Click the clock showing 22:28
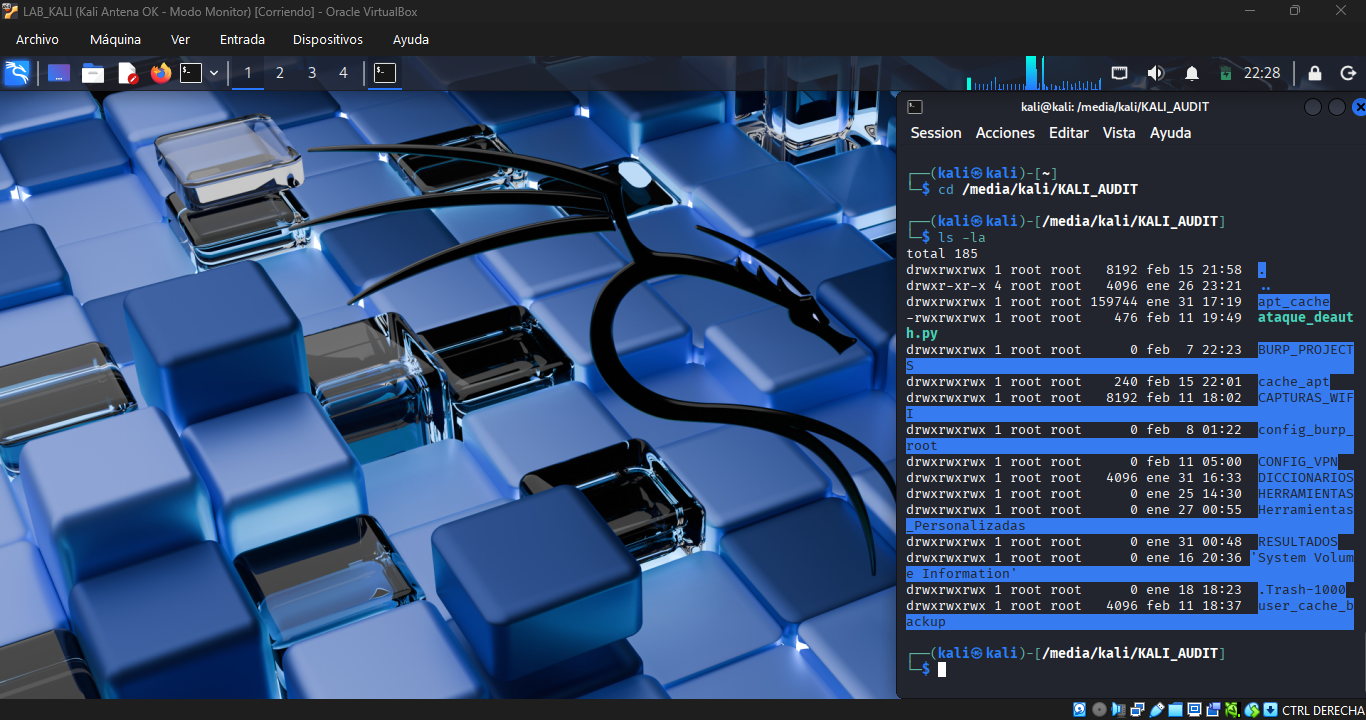 [x=1262, y=72]
